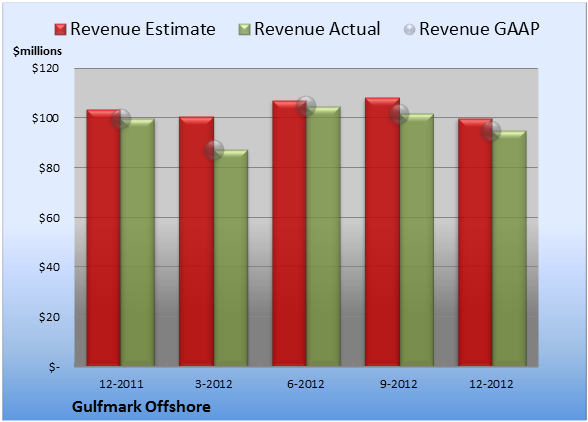Click the '$100' y-axis label
Image resolution: width=588 pixels, height=422 pixels.
(x=45, y=118)
